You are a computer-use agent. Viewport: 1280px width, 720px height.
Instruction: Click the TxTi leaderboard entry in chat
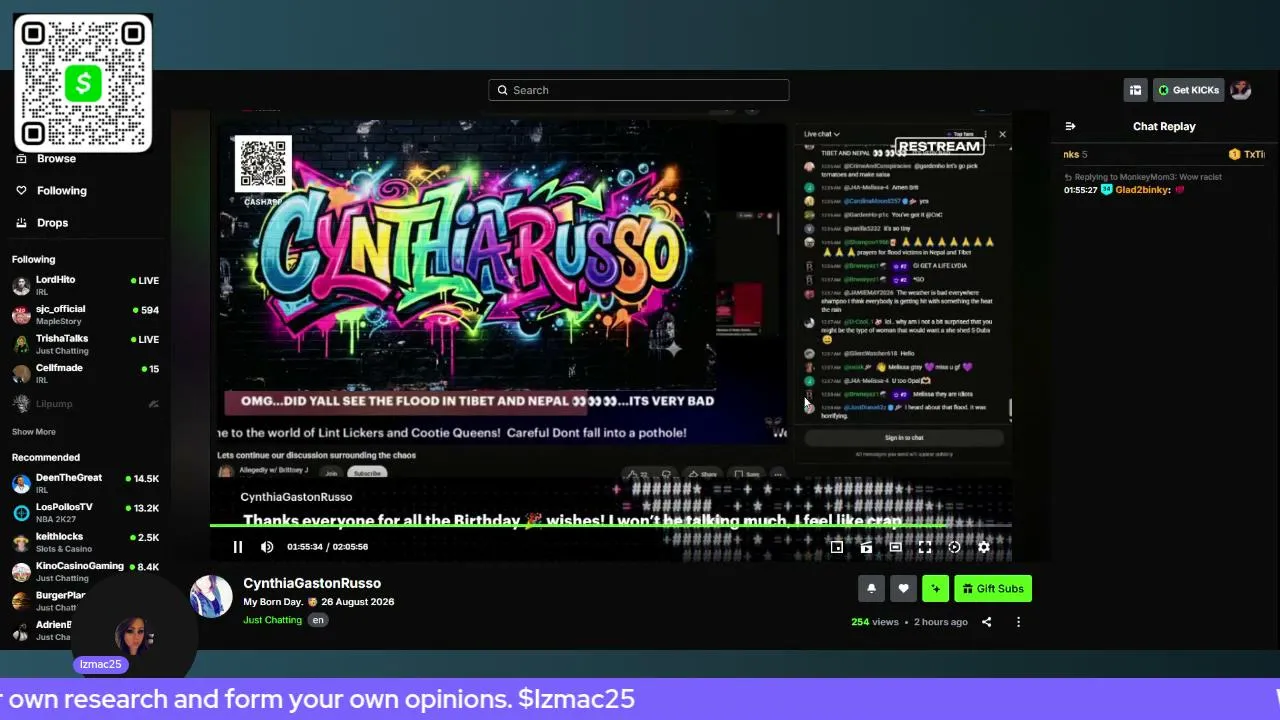pos(1248,154)
